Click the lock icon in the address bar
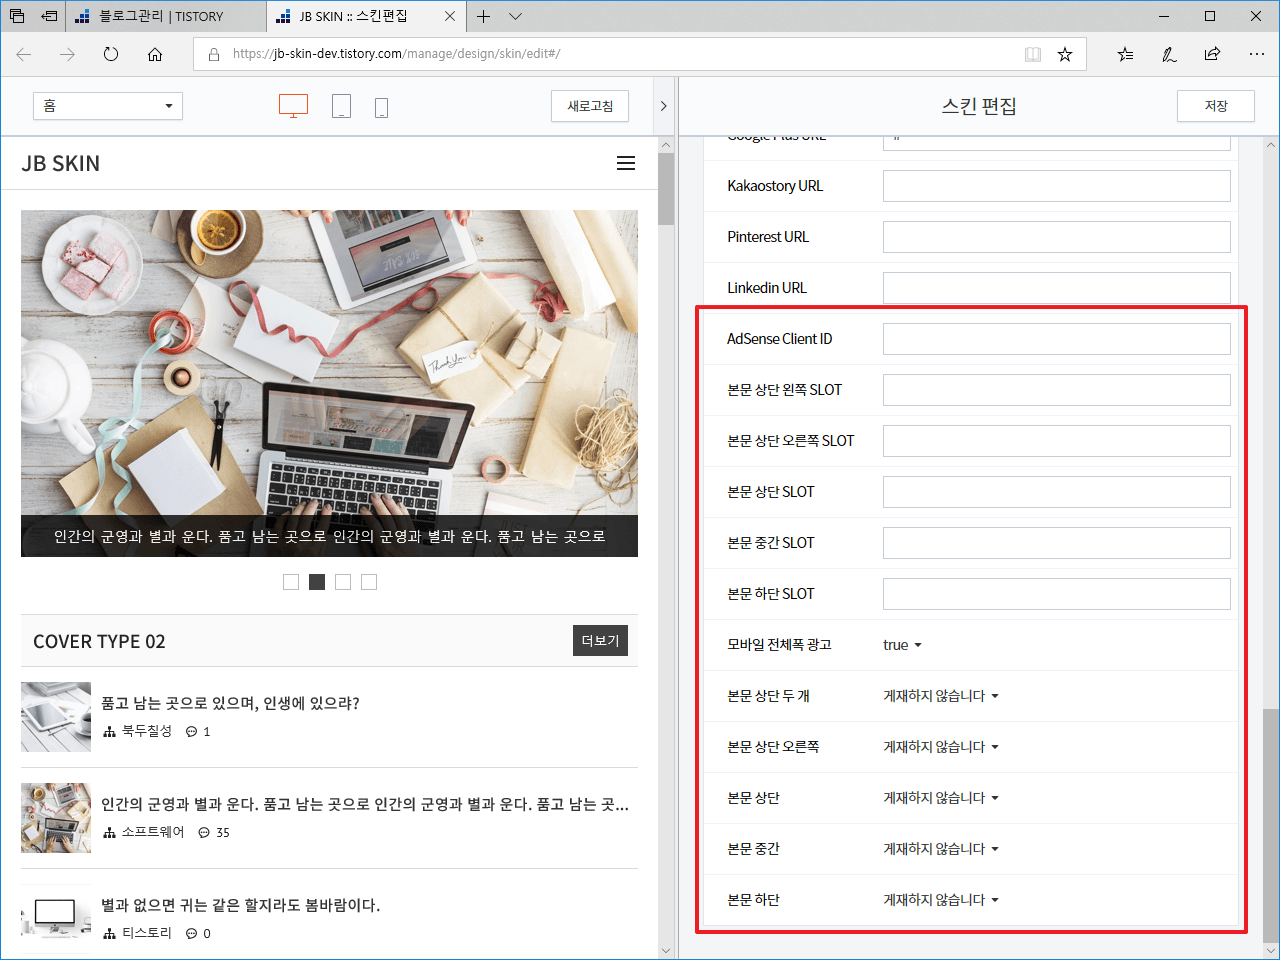This screenshot has height=960, width=1280. 213,54
